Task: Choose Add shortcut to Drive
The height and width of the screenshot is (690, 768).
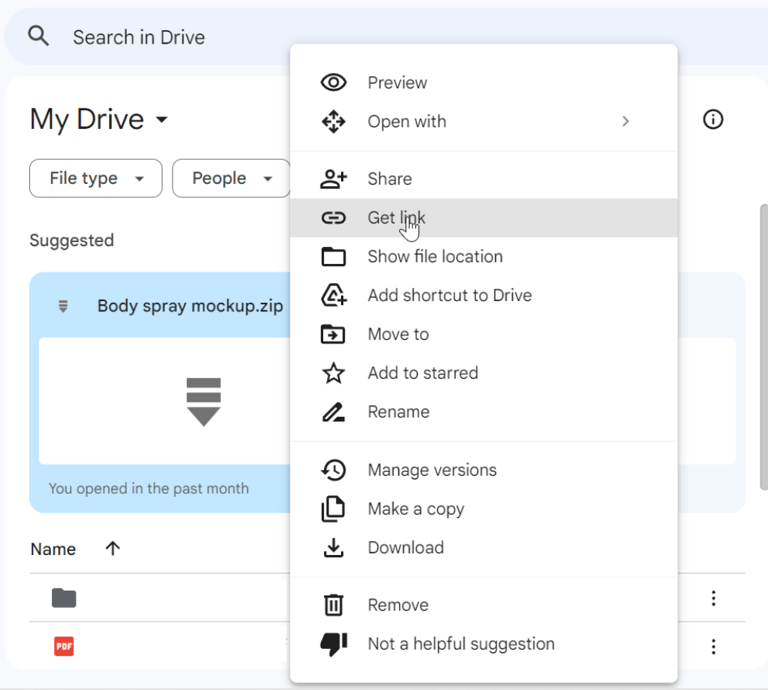Action: pyautogui.click(x=483, y=295)
